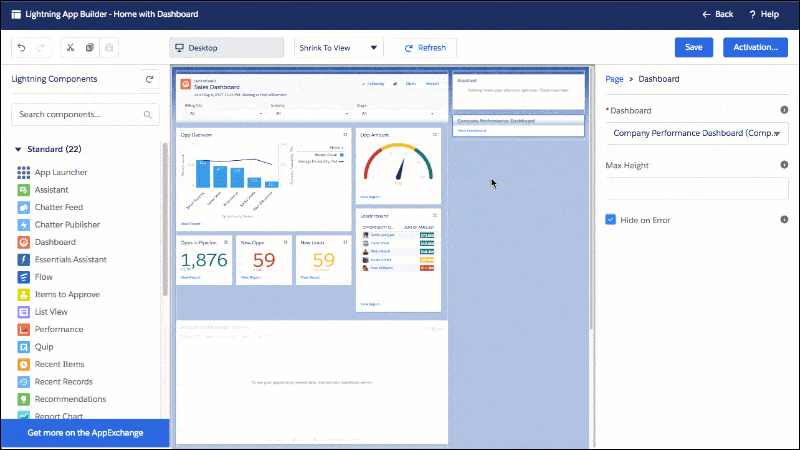Select the Recommendations component icon
The width and height of the screenshot is (800, 450).
tap(23, 399)
